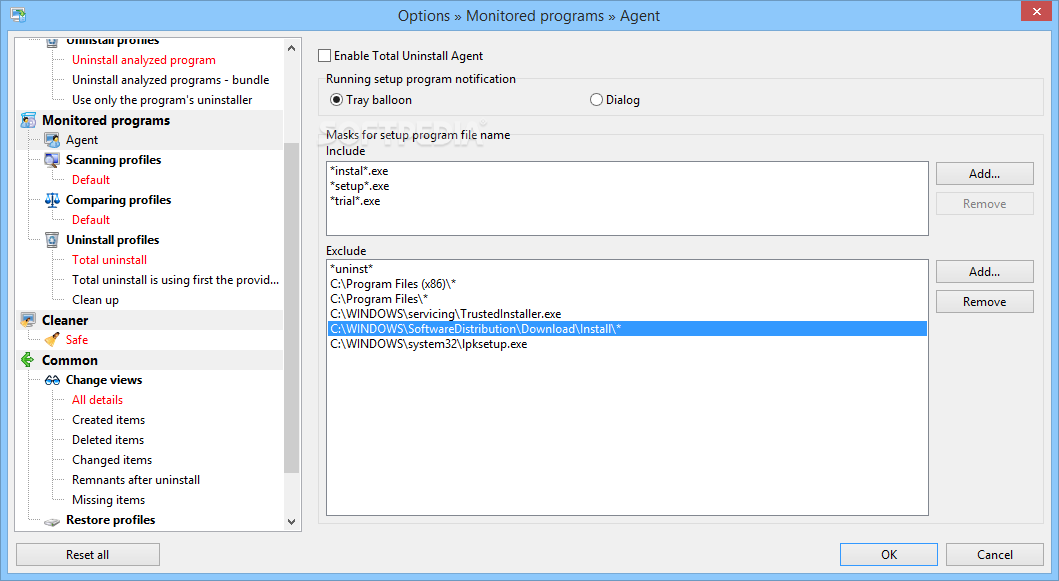Cancel the Options dialog
This screenshot has height=581, width=1059.
click(995, 555)
